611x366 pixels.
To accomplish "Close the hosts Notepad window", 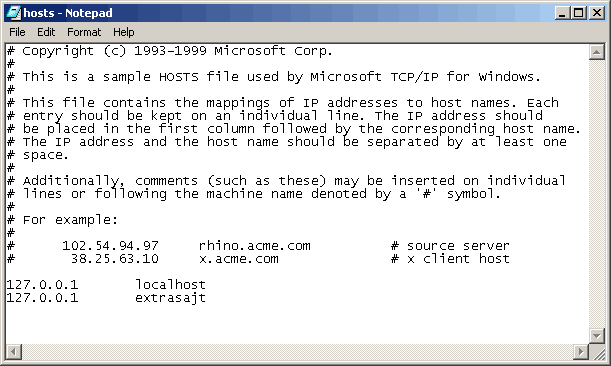I will 597,13.
